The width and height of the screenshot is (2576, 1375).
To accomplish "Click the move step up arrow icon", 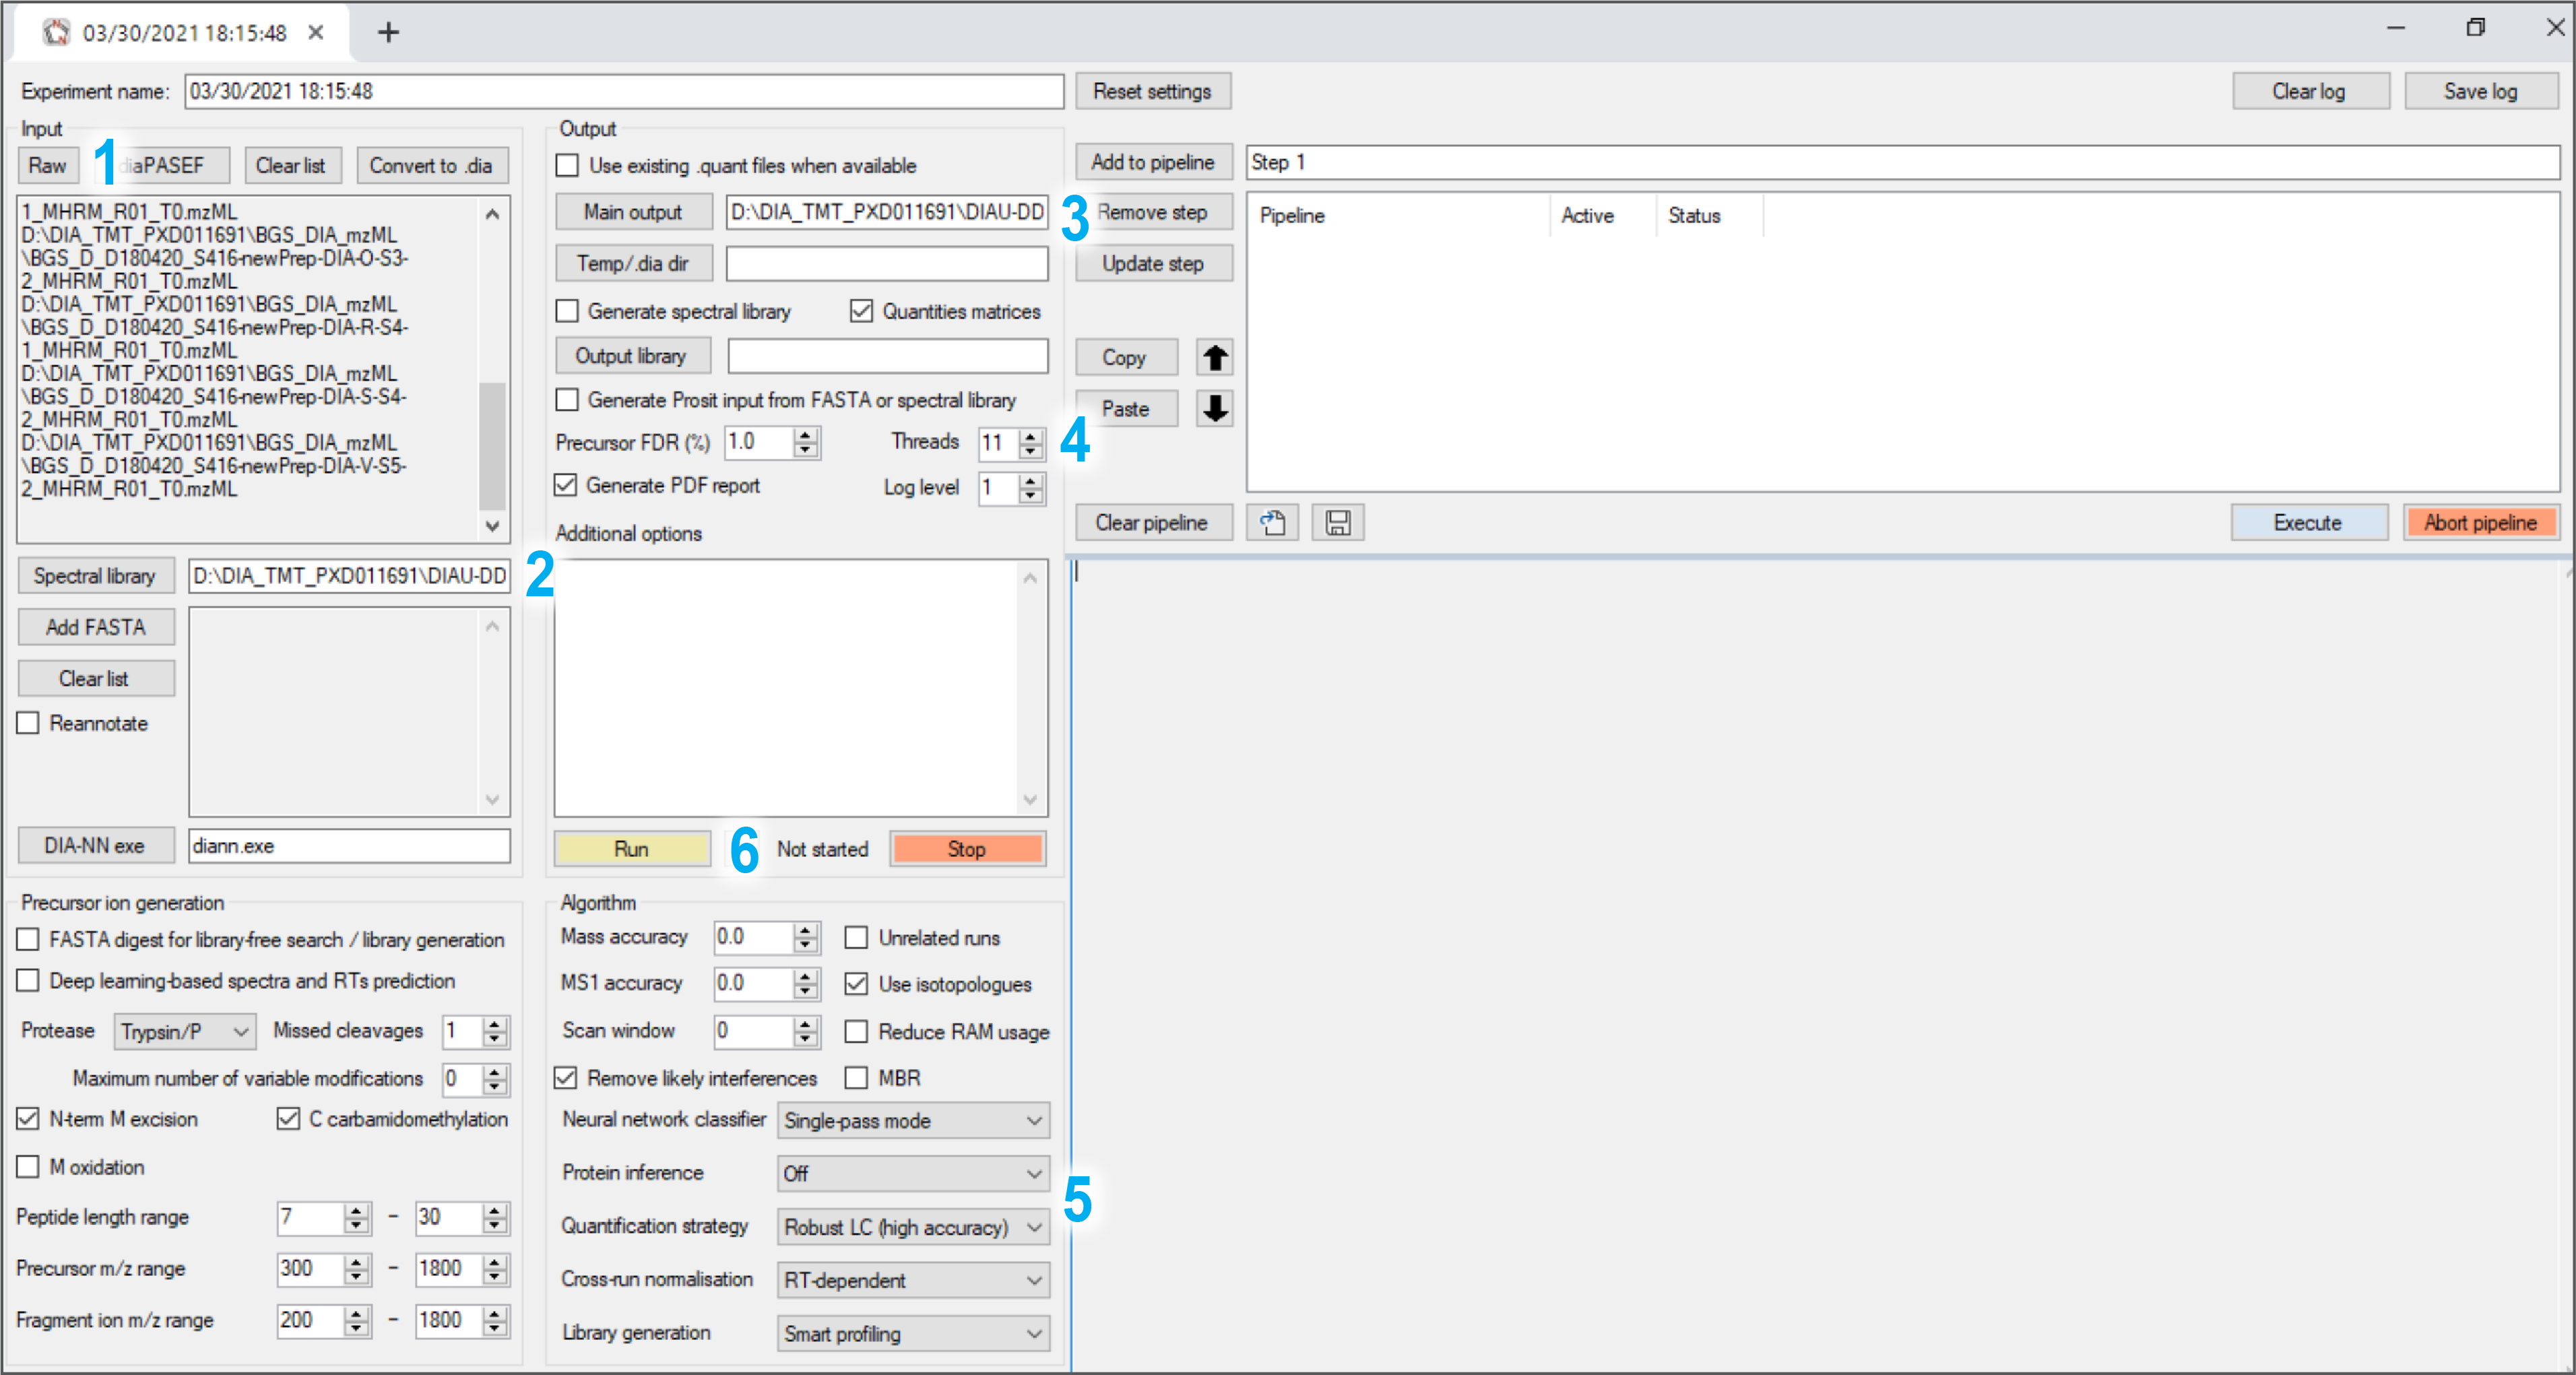I will 1214,357.
